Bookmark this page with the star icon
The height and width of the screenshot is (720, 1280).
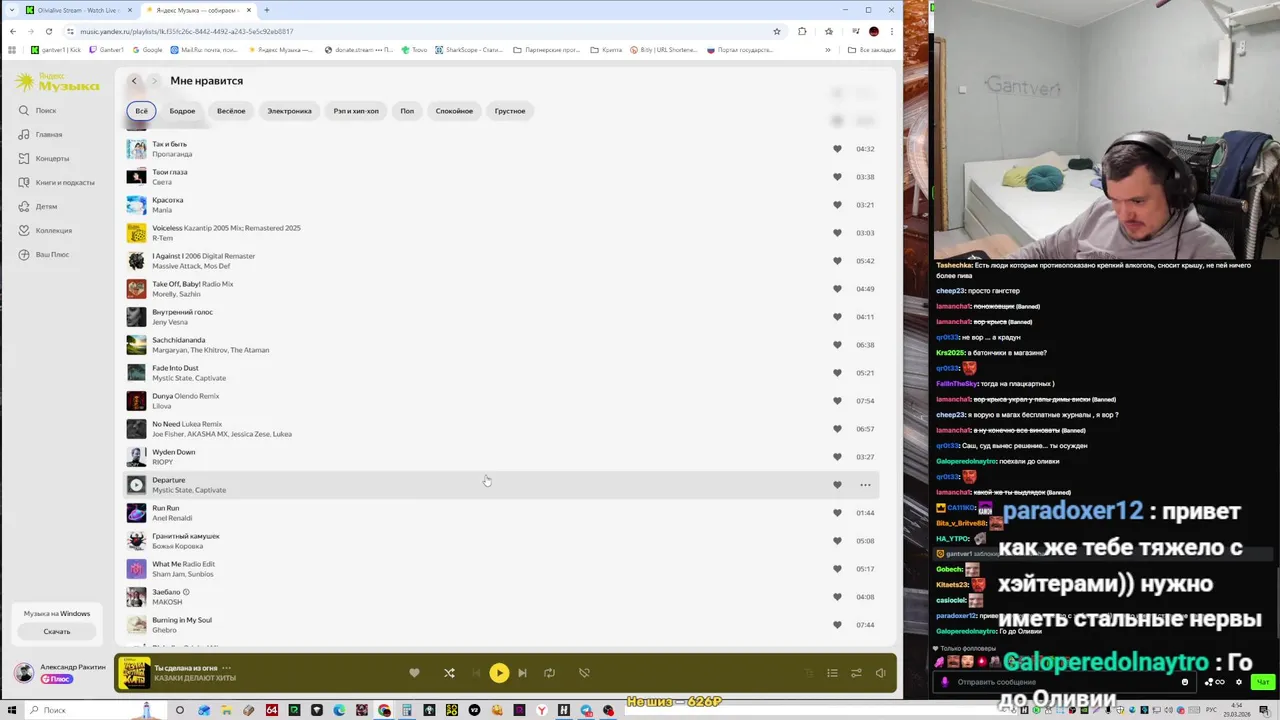click(777, 31)
